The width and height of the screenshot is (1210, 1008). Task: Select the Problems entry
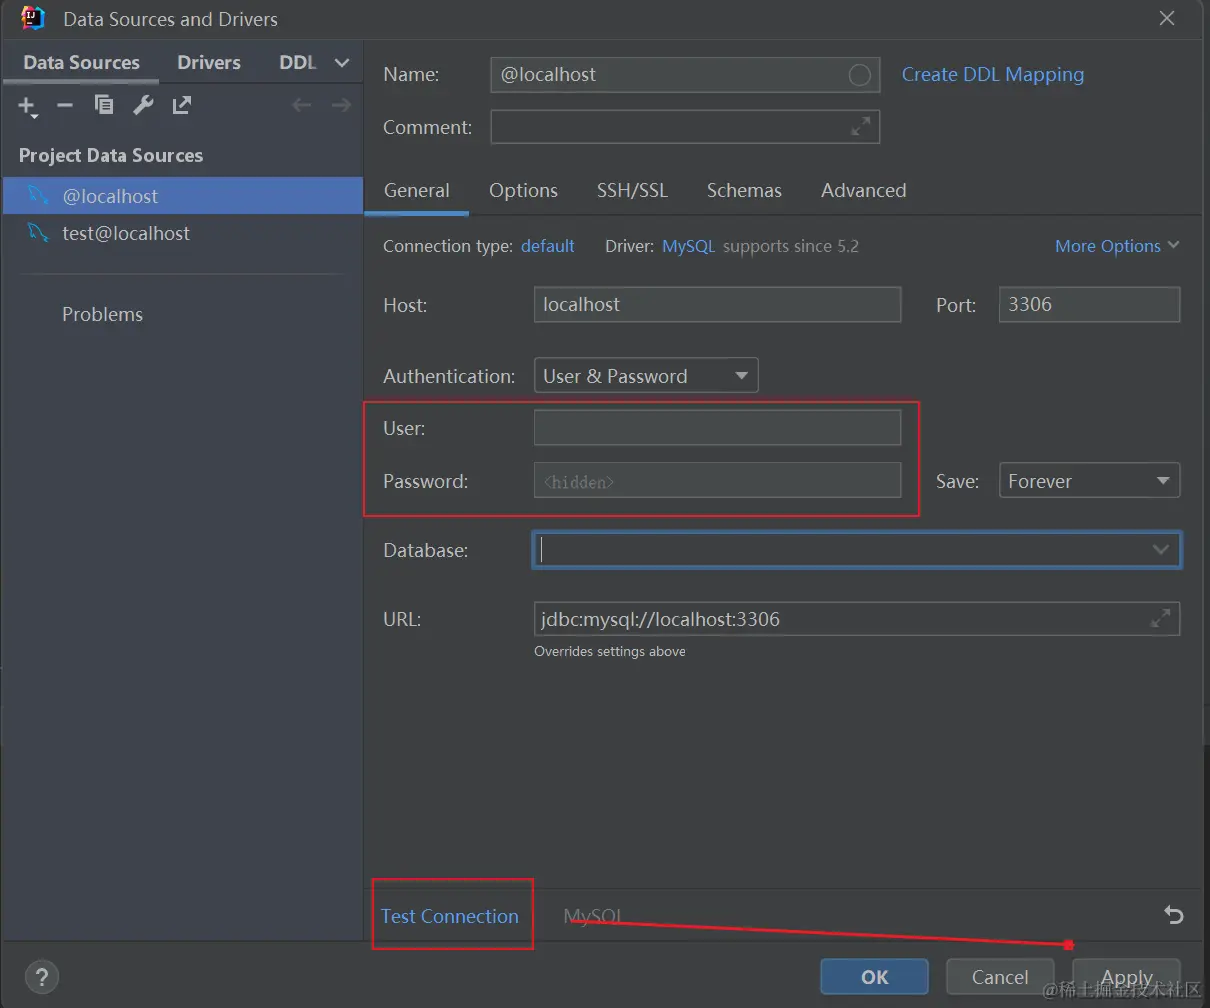(x=102, y=314)
